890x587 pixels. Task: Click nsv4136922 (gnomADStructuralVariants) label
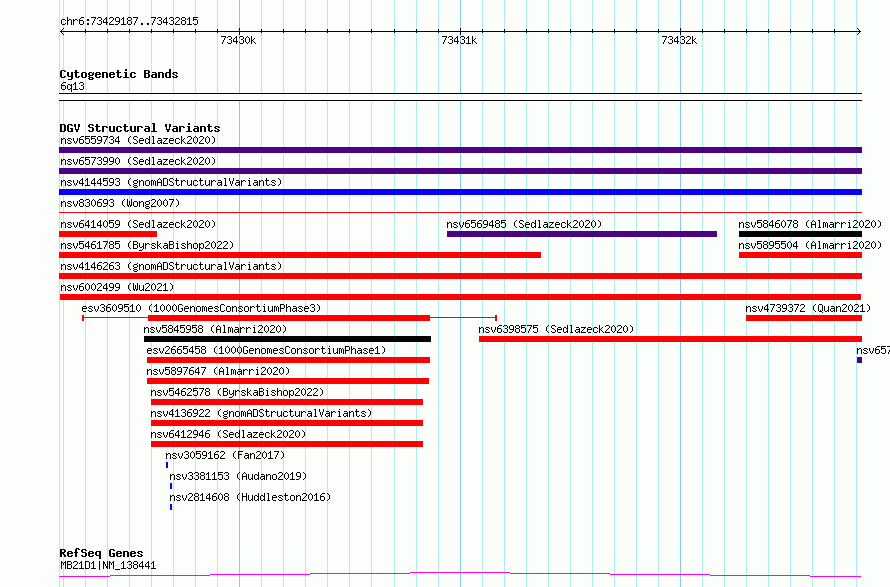coord(261,413)
